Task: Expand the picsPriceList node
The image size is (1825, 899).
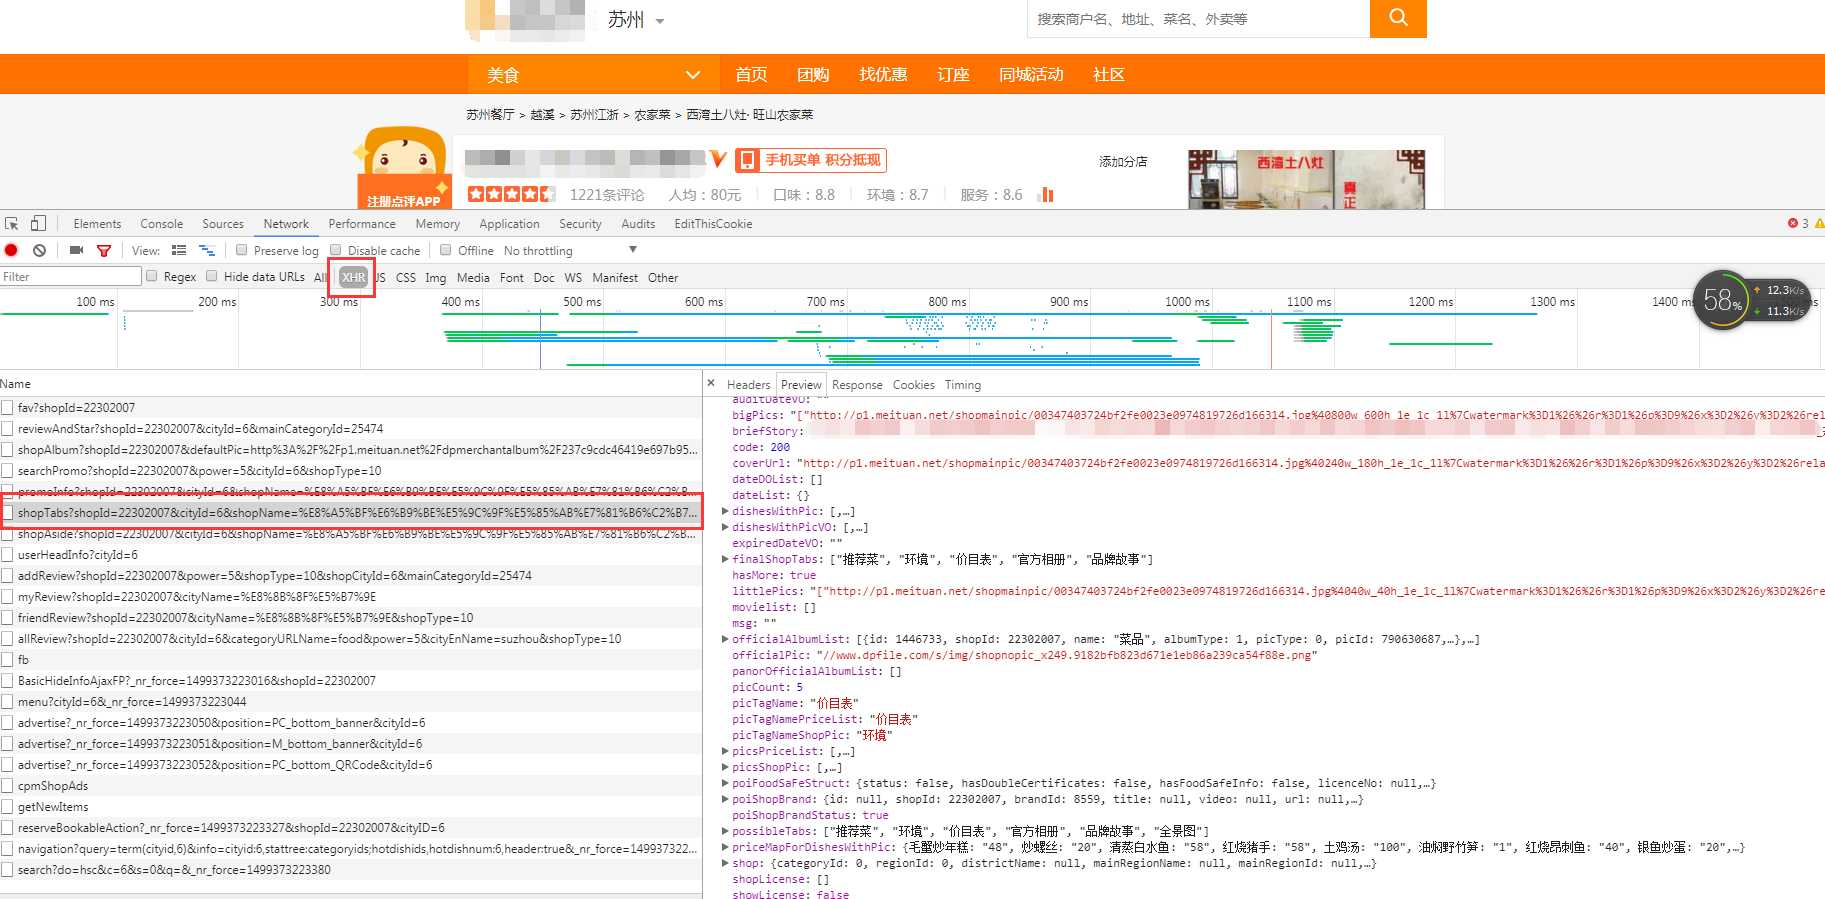Action: tap(725, 751)
